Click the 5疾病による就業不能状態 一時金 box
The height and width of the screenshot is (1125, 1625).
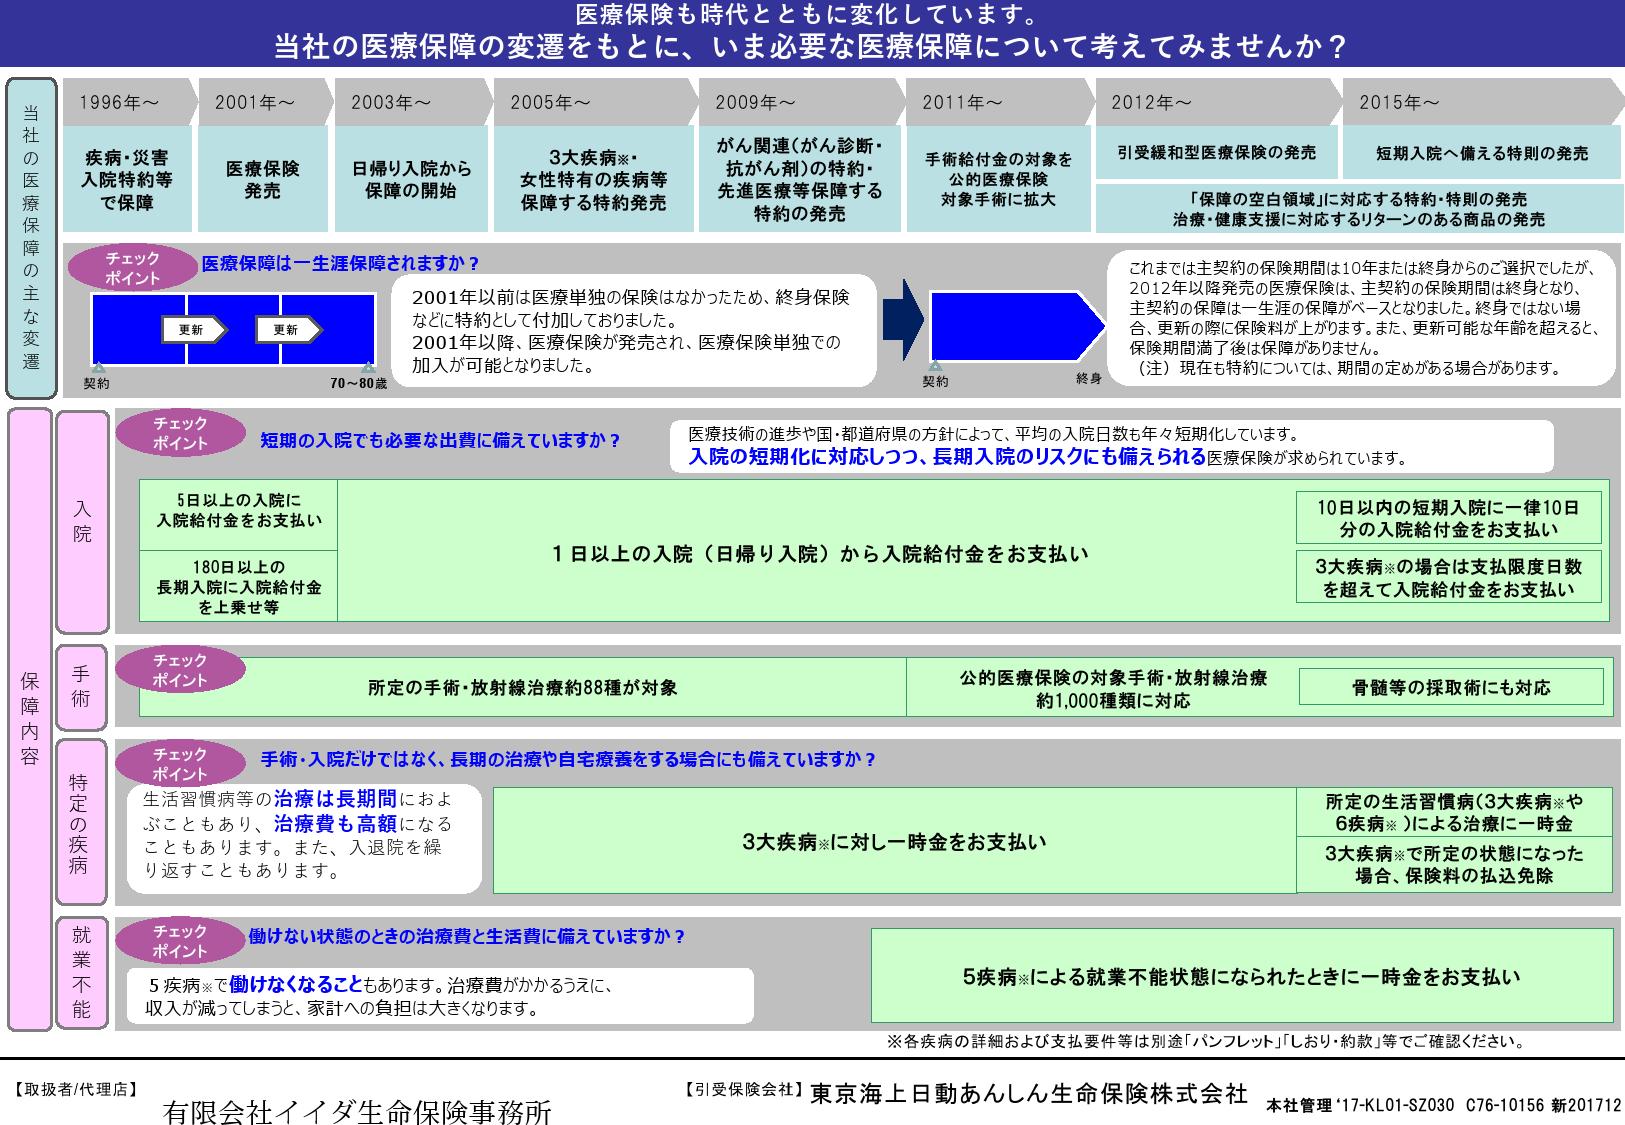point(1242,977)
